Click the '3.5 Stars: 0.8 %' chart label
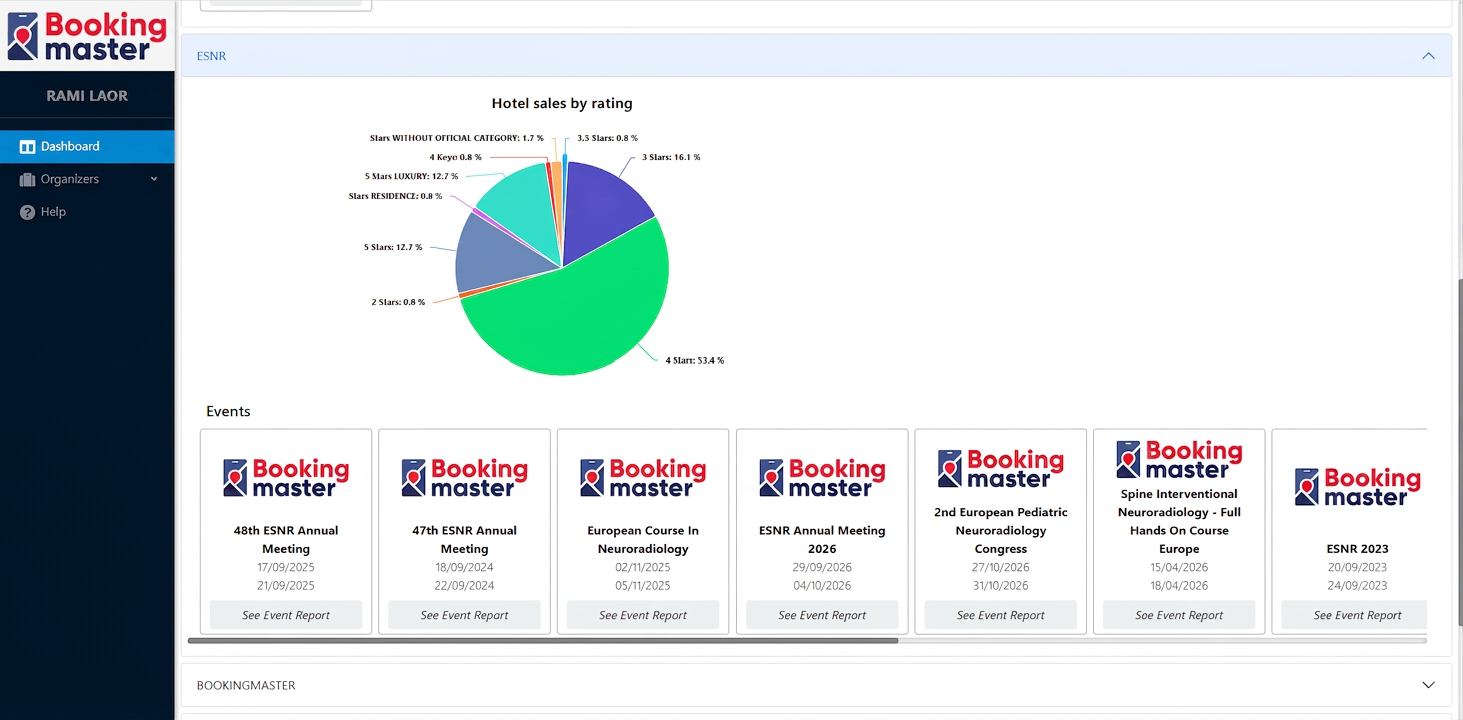The image size is (1463, 720). [607, 138]
